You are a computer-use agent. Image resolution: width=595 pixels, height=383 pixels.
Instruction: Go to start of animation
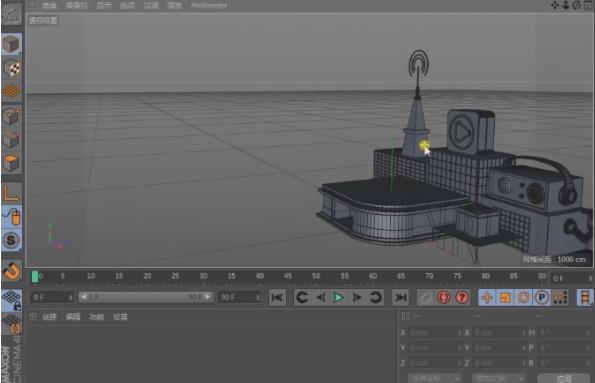[277, 297]
